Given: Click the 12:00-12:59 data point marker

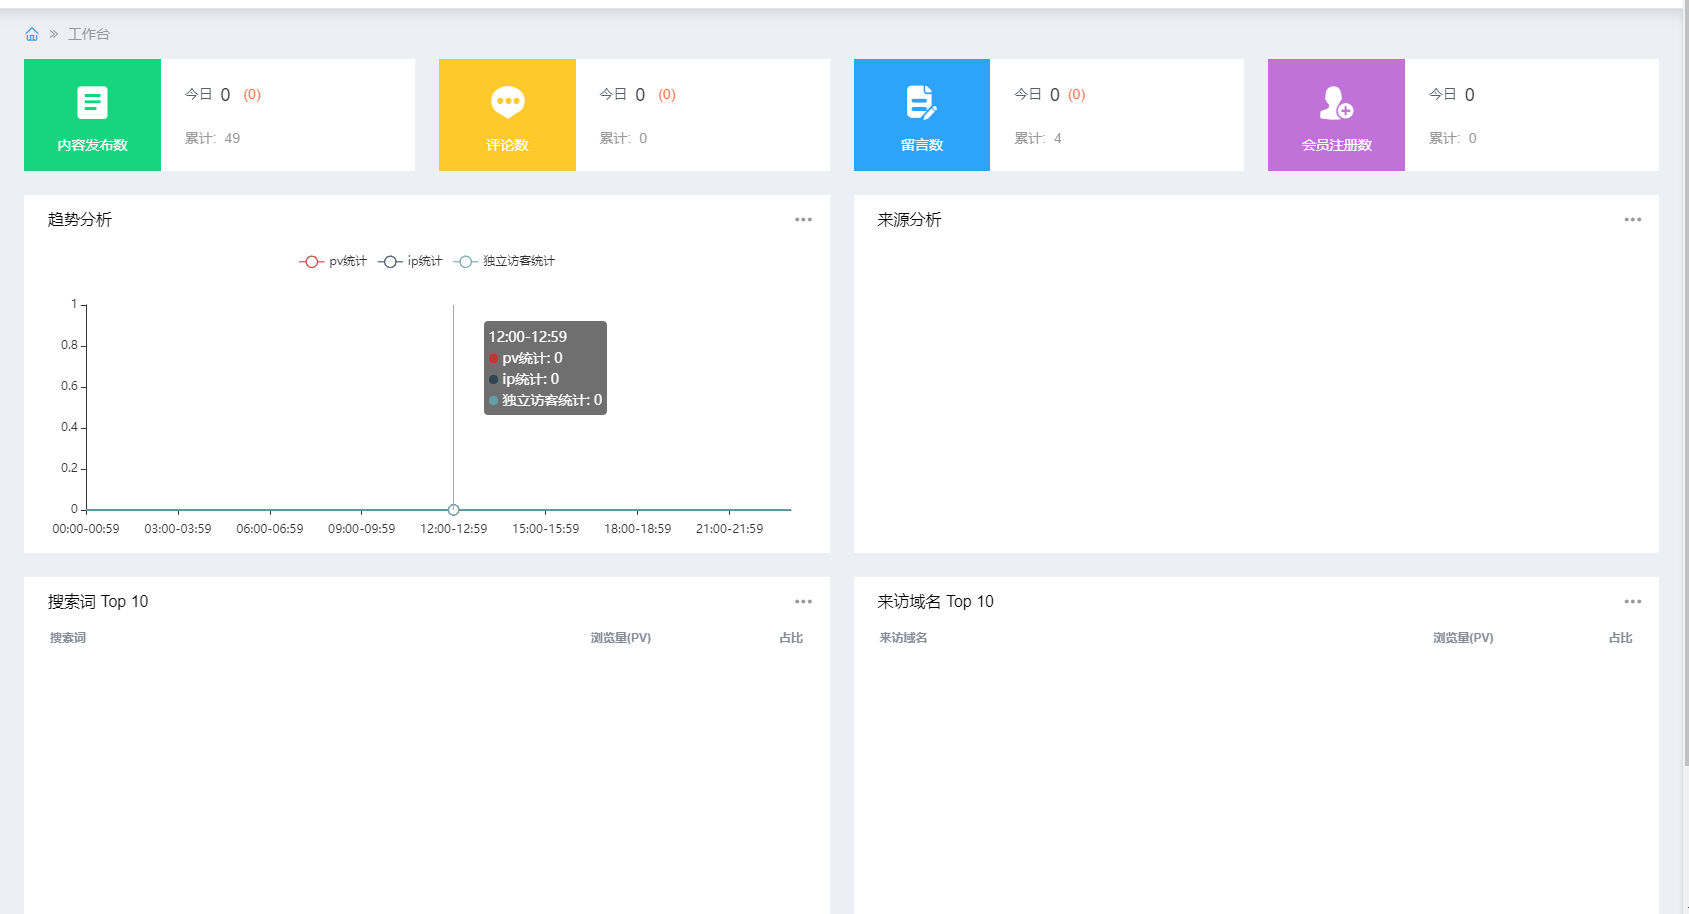Looking at the screenshot, I should click(x=454, y=510).
